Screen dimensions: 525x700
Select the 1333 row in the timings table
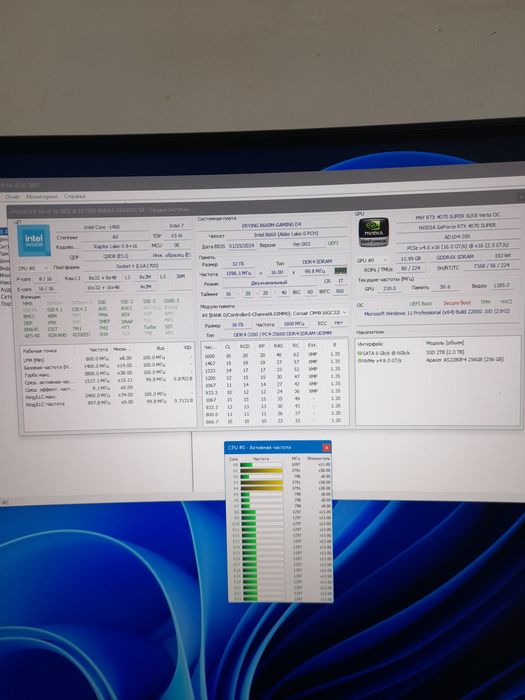click(273, 371)
